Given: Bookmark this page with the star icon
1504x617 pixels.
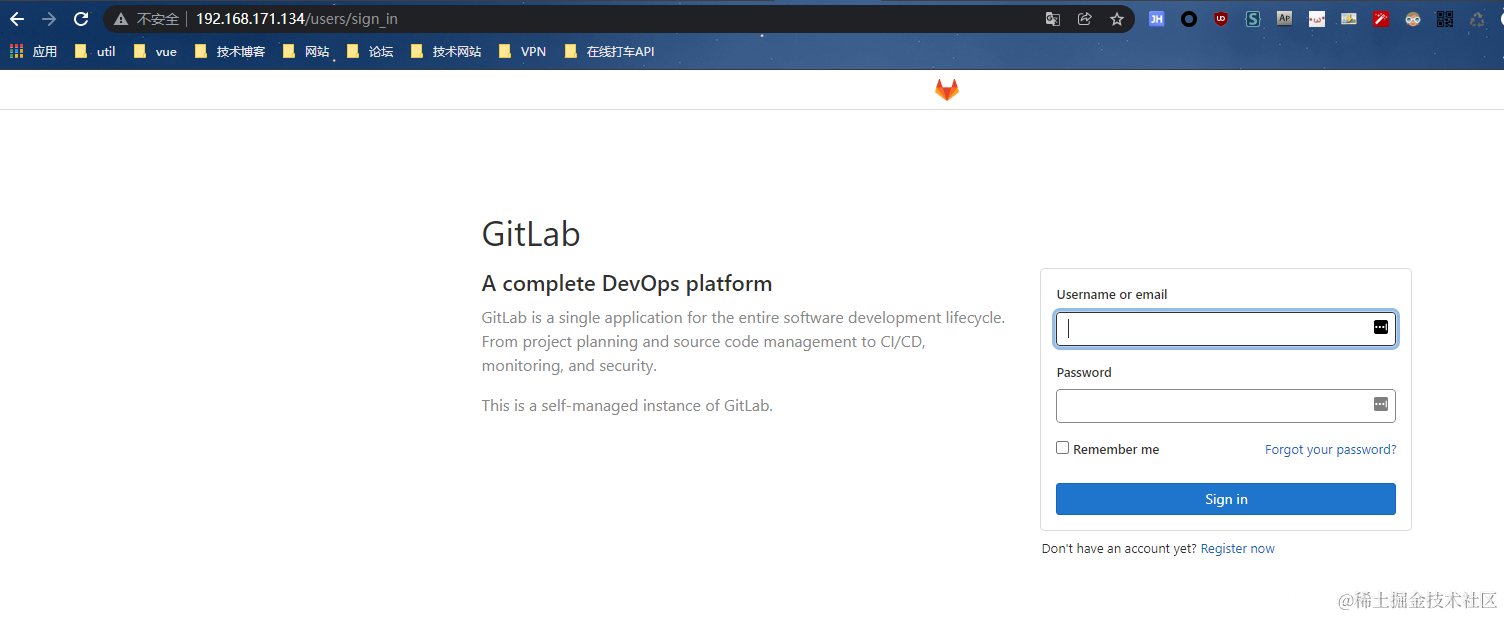Looking at the screenshot, I should [1117, 19].
